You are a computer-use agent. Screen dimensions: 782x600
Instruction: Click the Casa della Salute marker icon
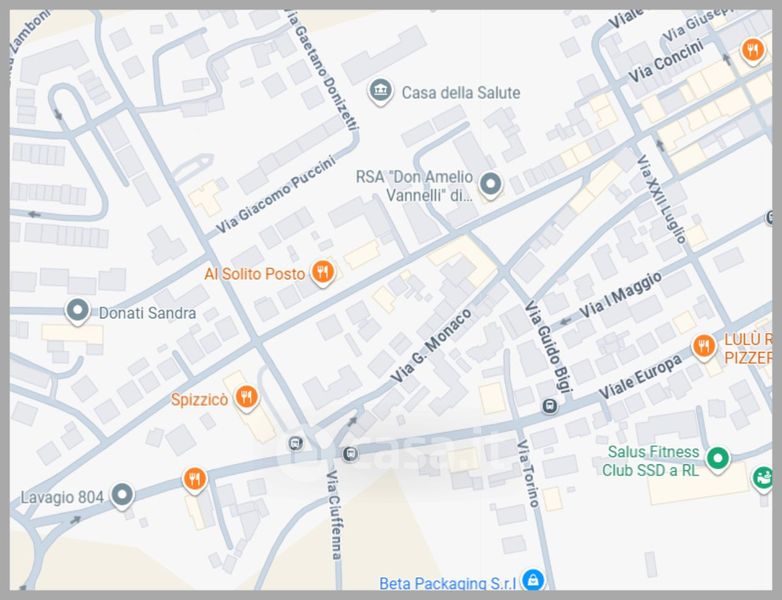(x=380, y=93)
